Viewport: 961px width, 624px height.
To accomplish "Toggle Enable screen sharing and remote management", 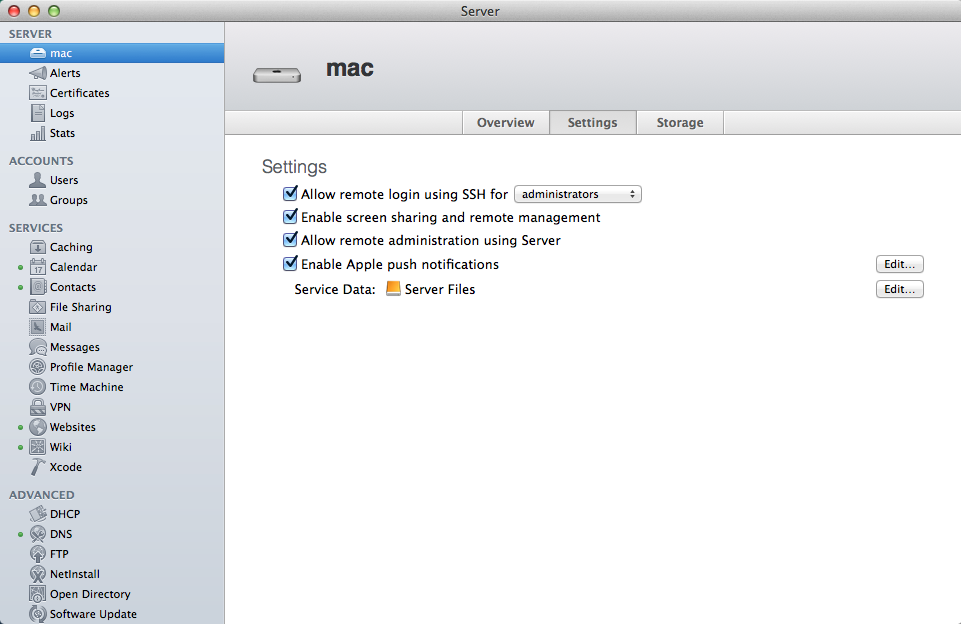I will (x=291, y=216).
